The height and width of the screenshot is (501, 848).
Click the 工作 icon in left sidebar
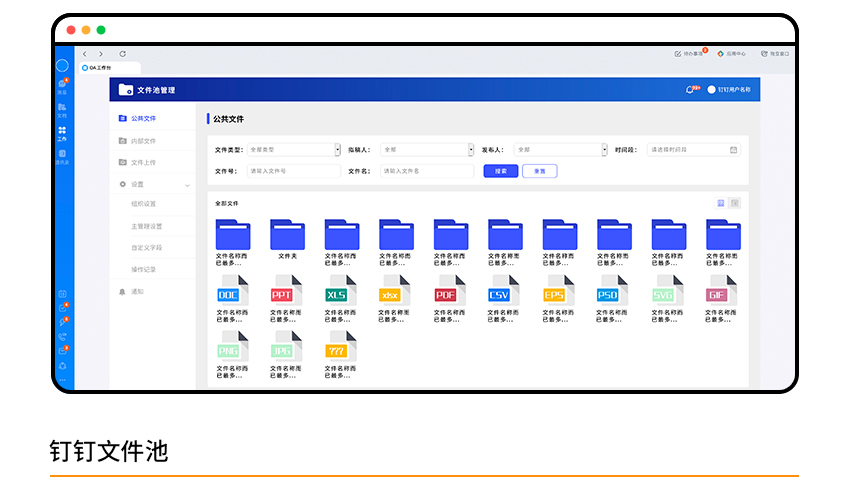[62, 132]
